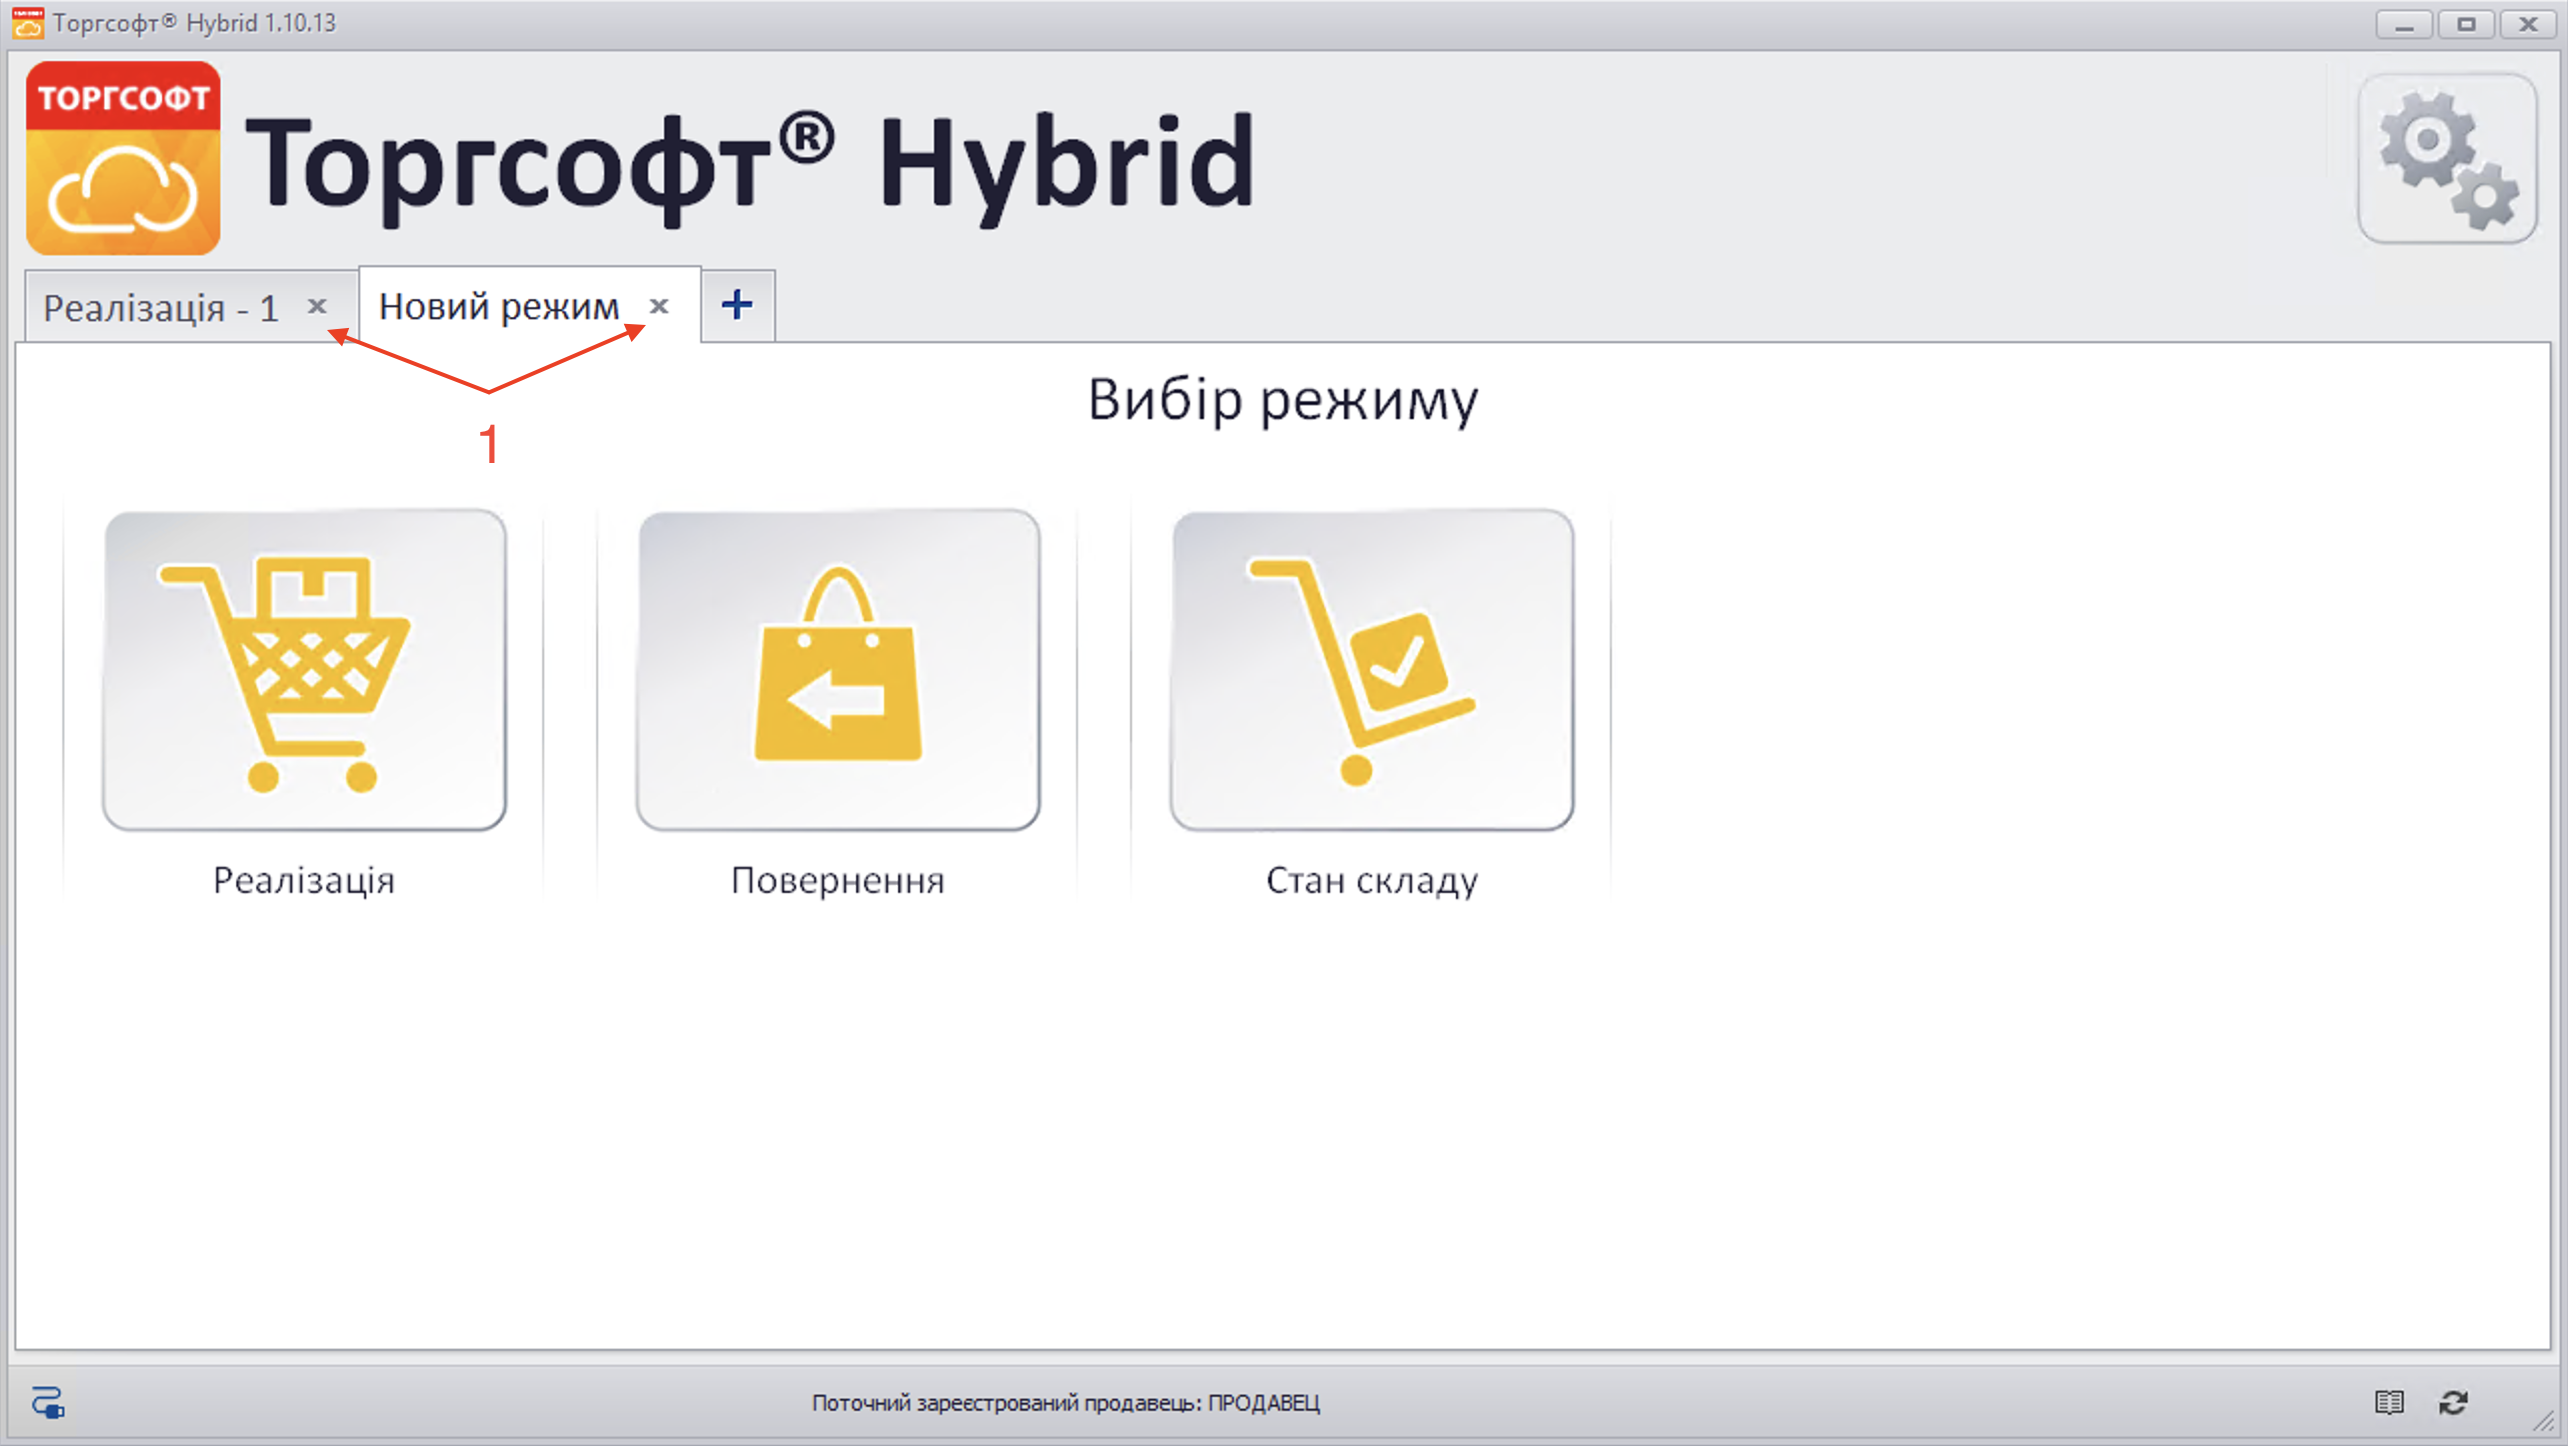Click the Реалізація text label
Viewport: 2568px width, 1446px height.
click(304, 880)
